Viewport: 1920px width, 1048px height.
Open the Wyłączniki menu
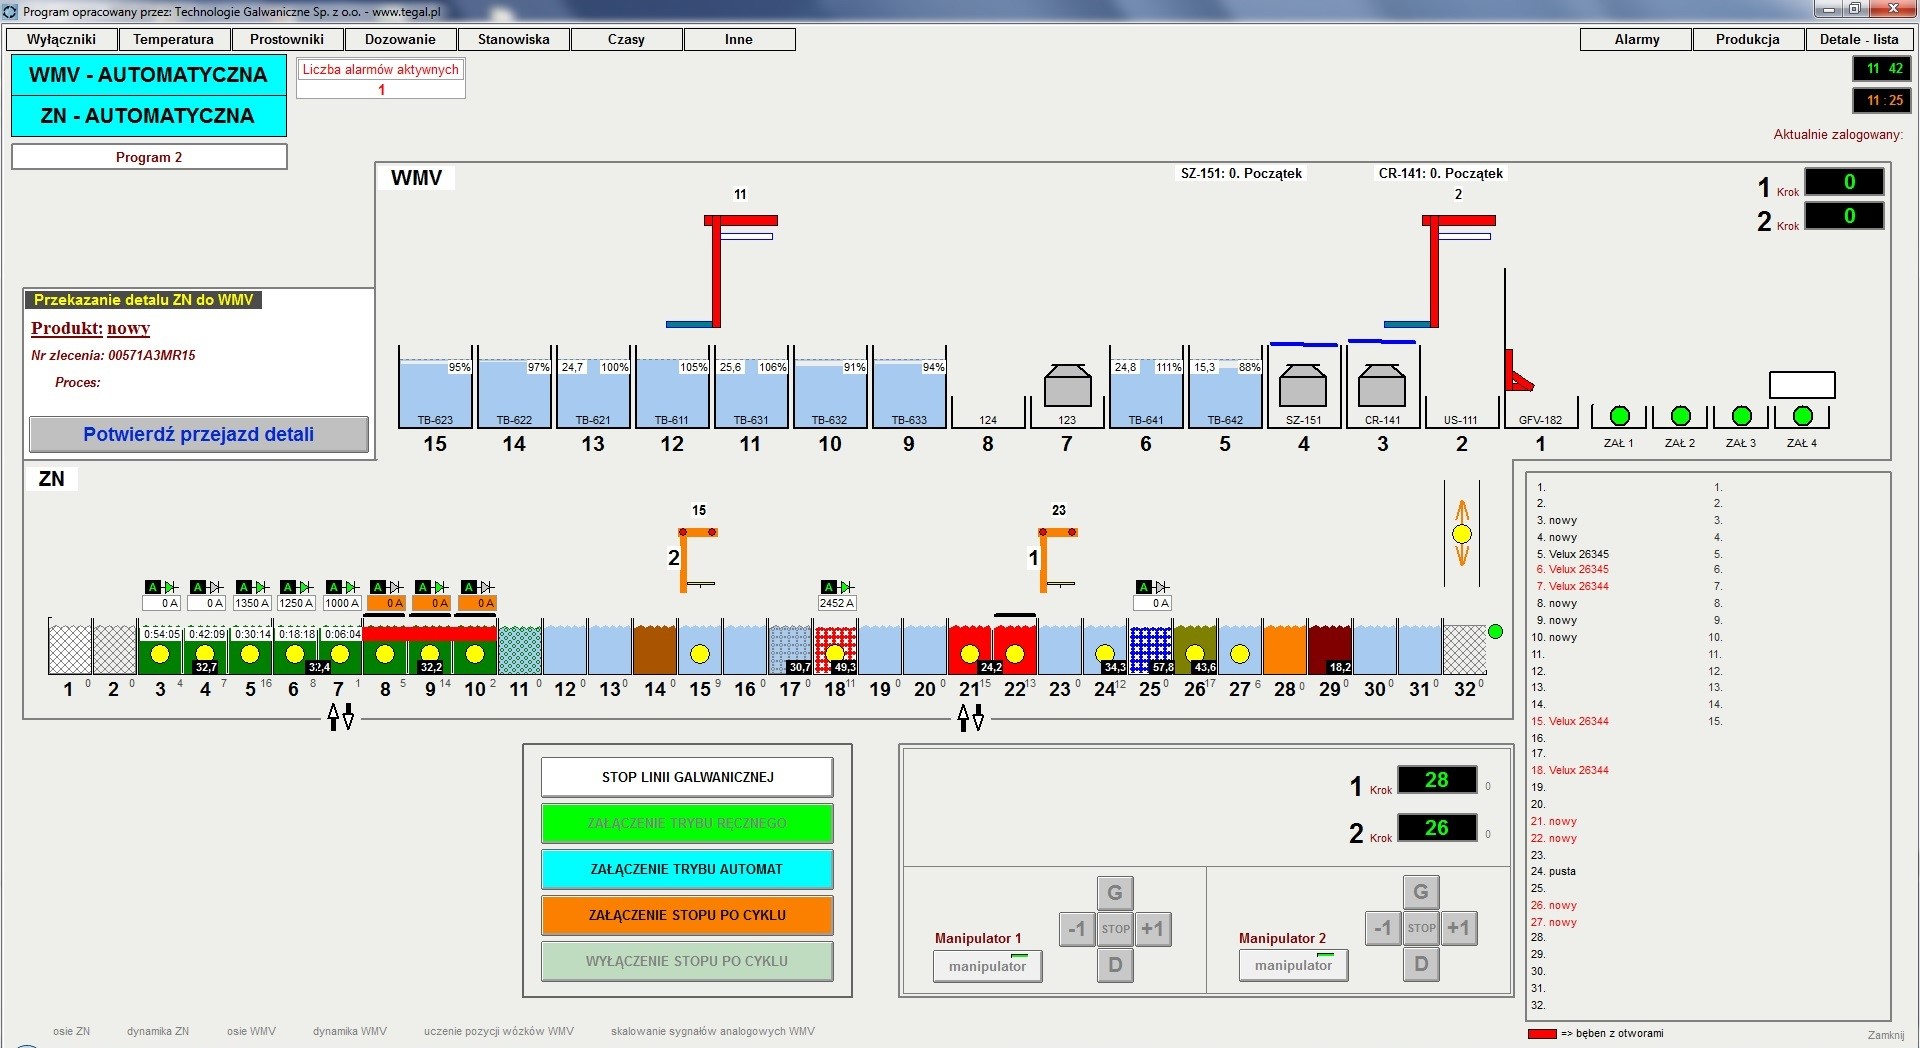[62, 39]
